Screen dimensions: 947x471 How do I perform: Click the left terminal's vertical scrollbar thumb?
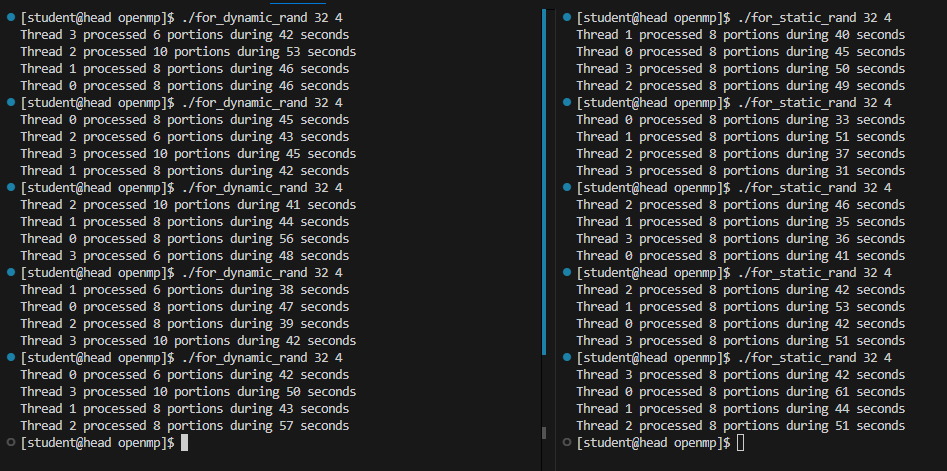pos(544,180)
